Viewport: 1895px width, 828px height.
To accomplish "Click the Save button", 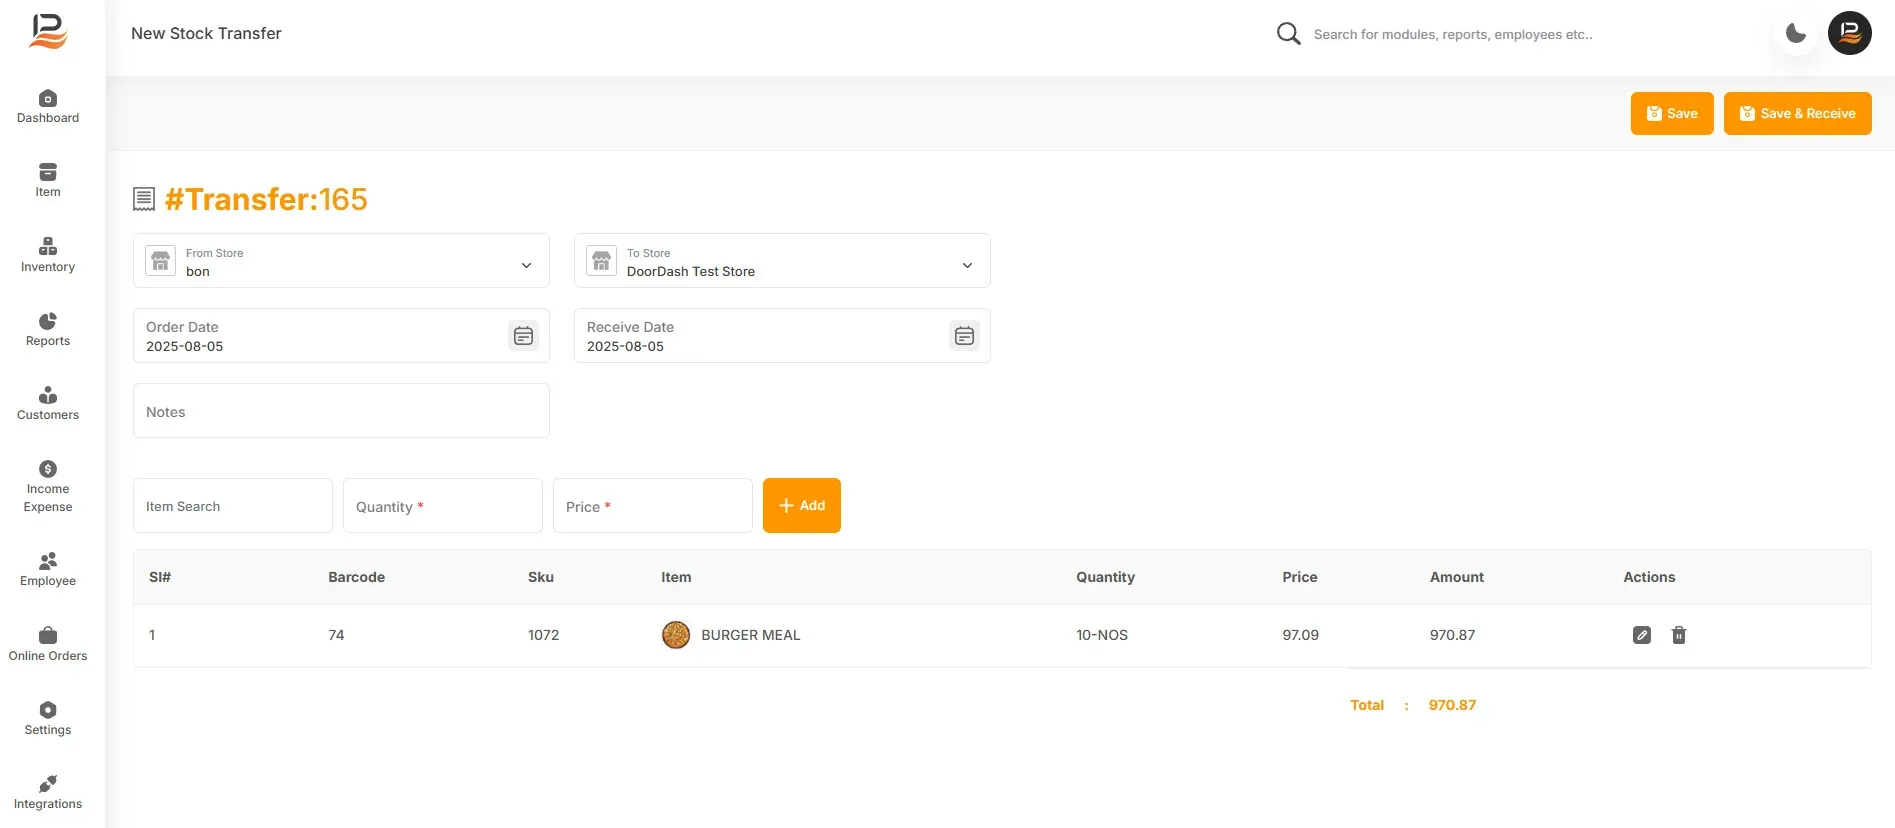I will (1672, 113).
